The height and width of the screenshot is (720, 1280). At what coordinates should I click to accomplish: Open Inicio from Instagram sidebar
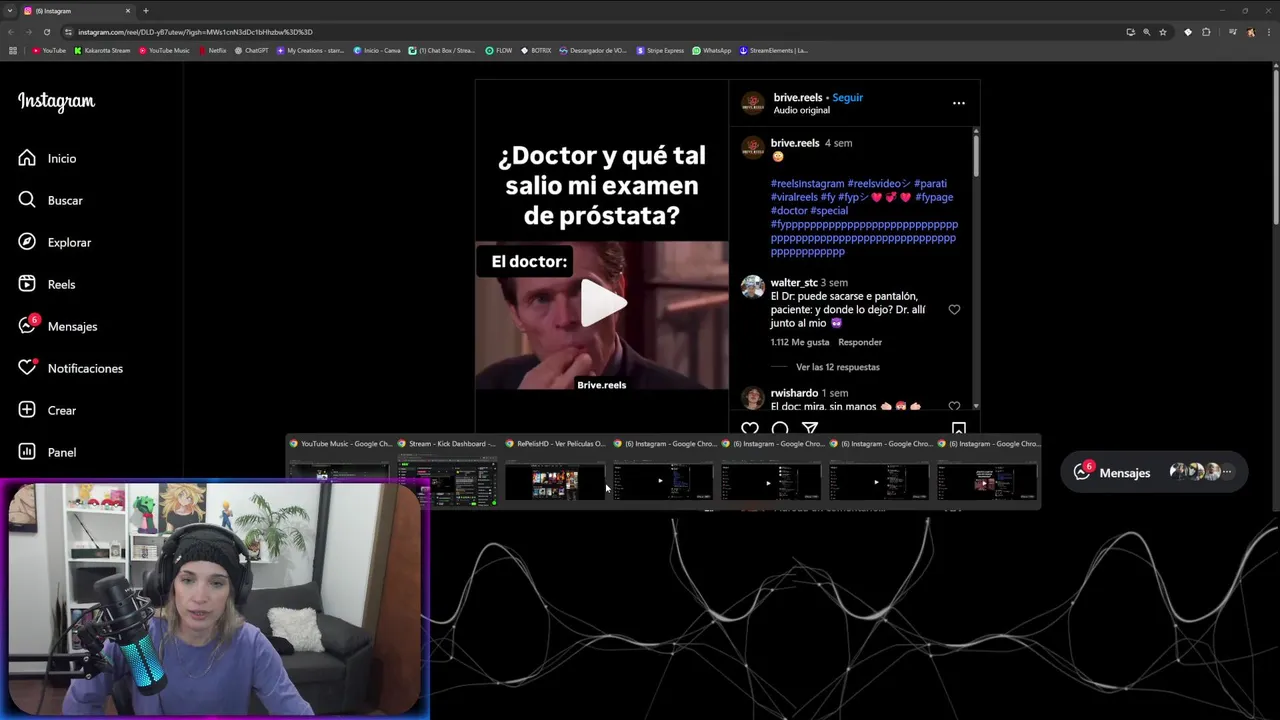click(47, 158)
